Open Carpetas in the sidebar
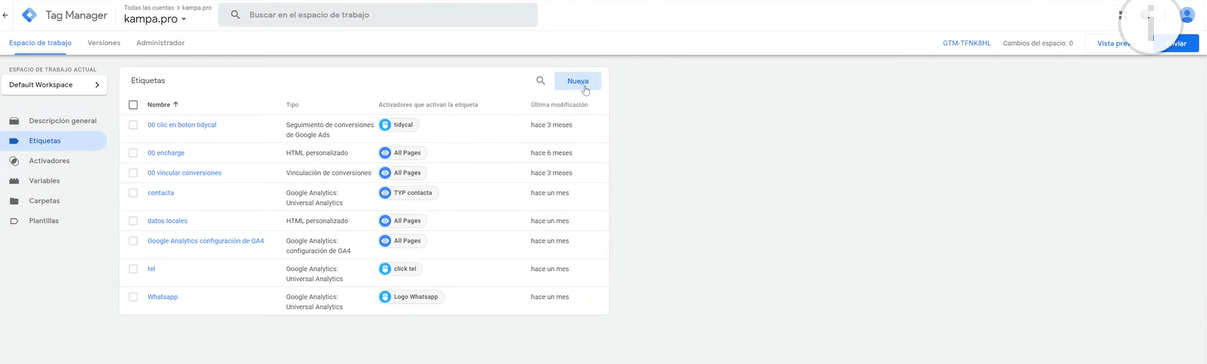 click(44, 201)
